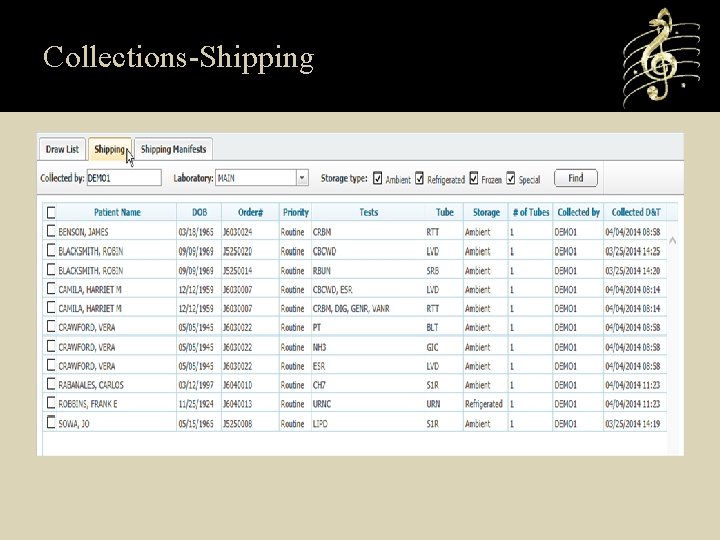
Task: Sort by Storage column header
Action: click(486, 212)
